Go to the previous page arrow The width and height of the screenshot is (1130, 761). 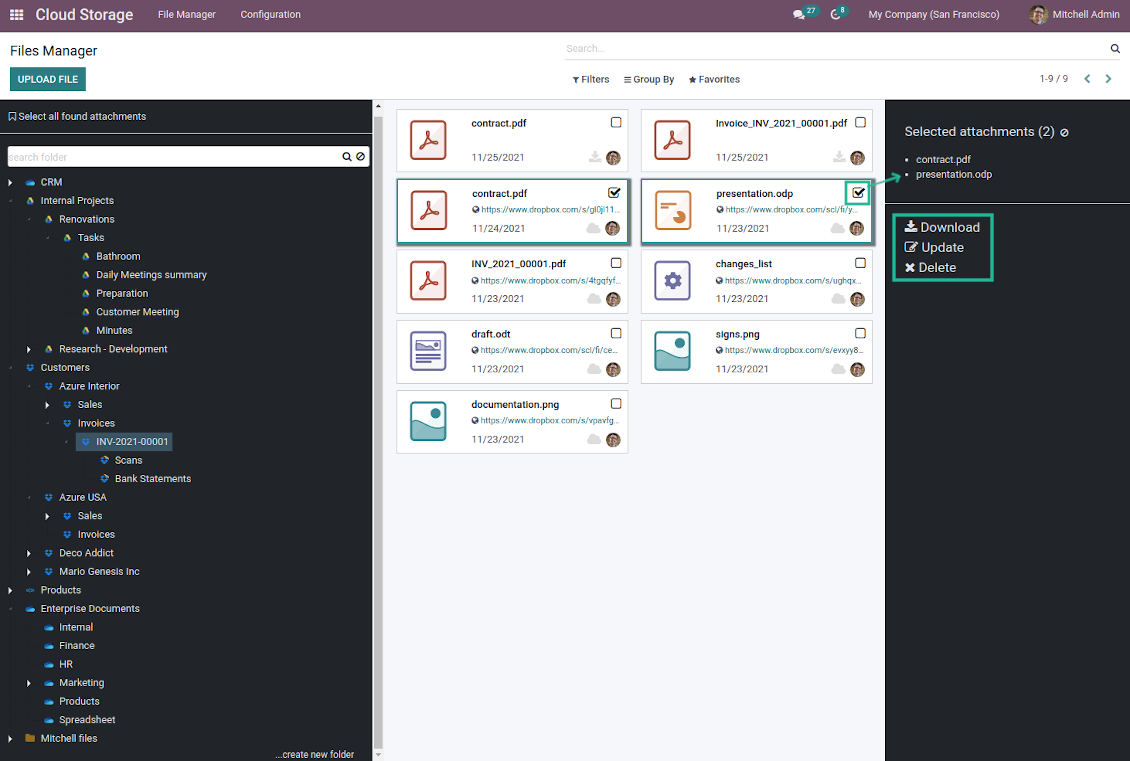(1087, 79)
